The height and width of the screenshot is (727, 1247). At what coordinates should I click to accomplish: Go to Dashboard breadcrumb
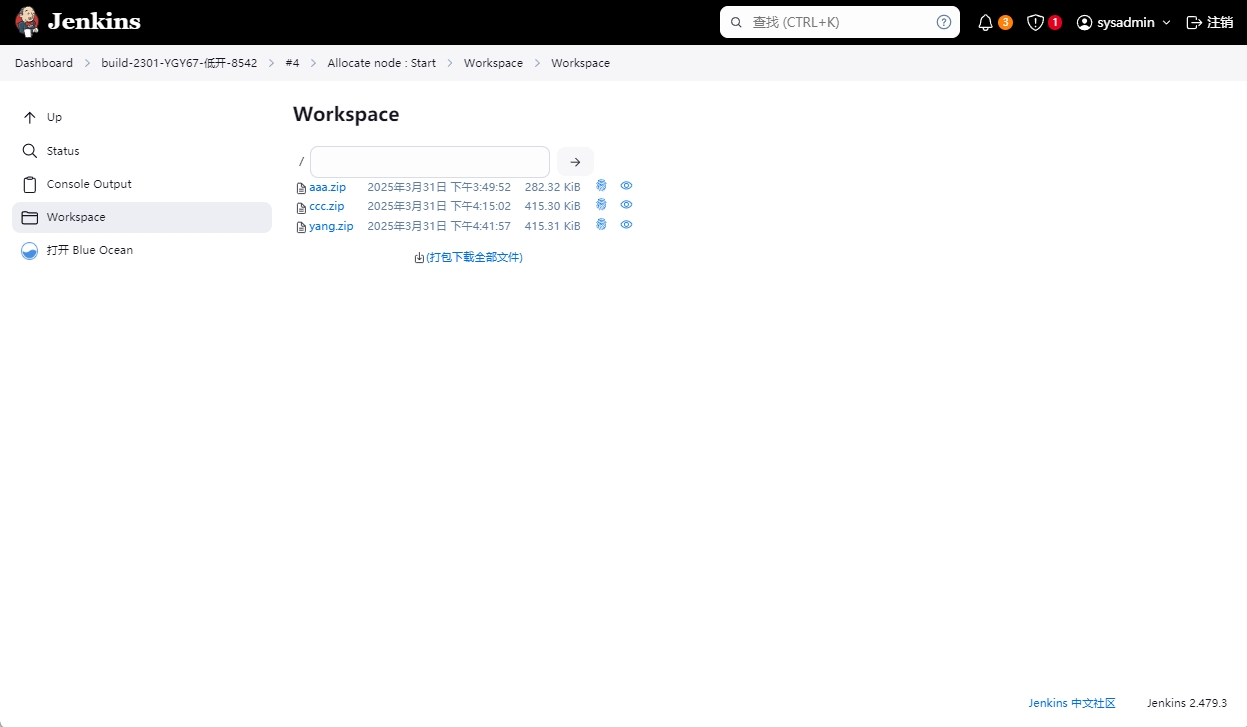click(44, 63)
